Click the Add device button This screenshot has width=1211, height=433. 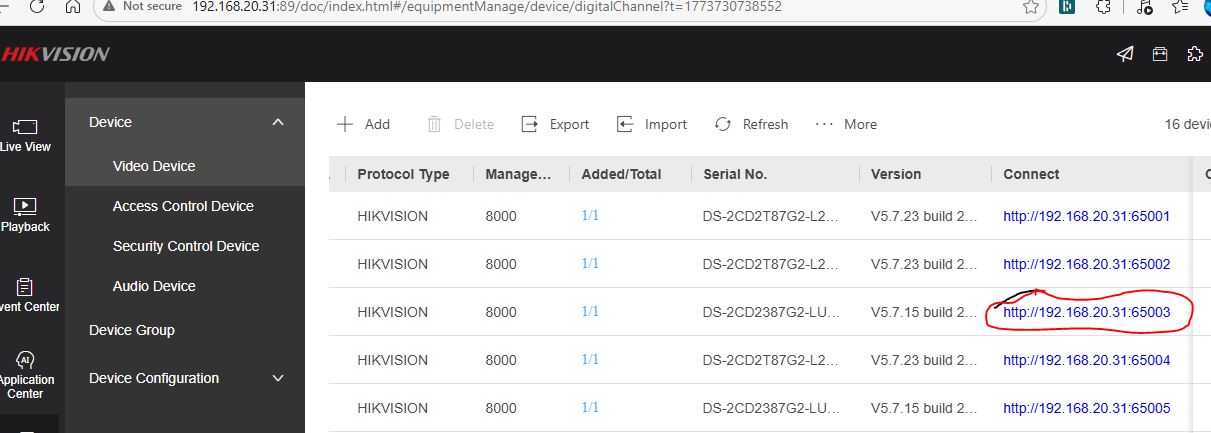(363, 124)
